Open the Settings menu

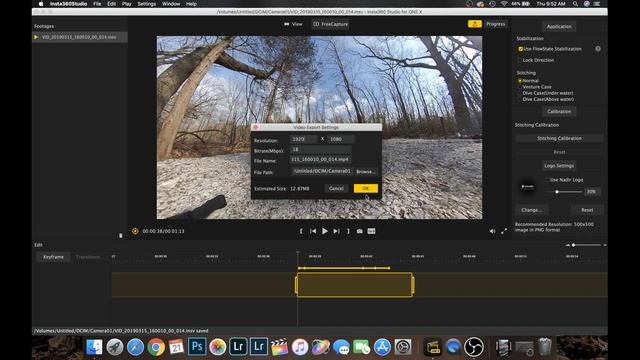tap(147, 4)
